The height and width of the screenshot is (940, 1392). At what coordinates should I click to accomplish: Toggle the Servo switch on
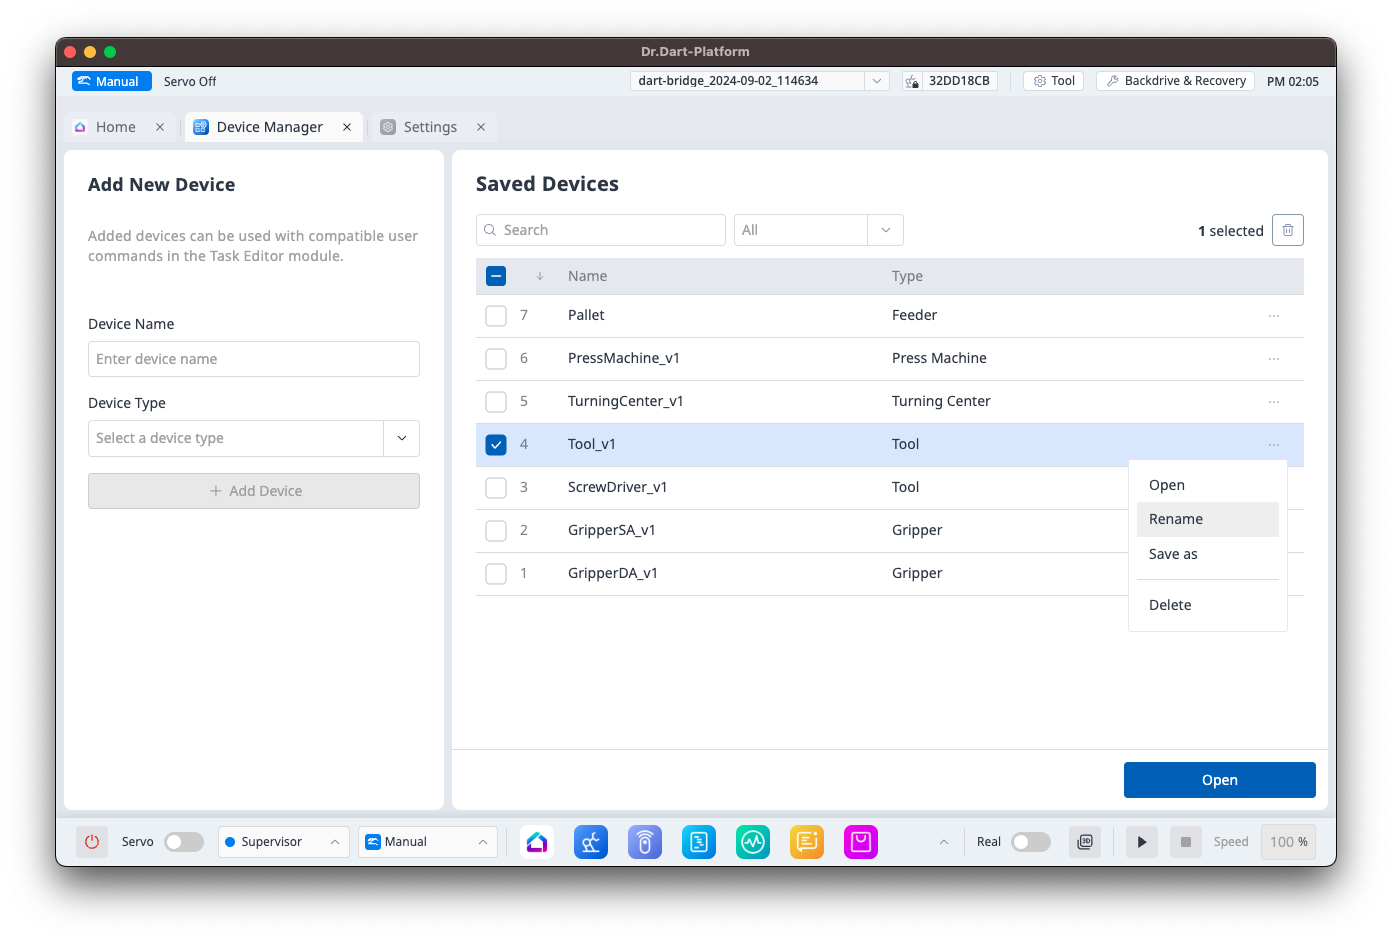pyautogui.click(x=184, y=842)
